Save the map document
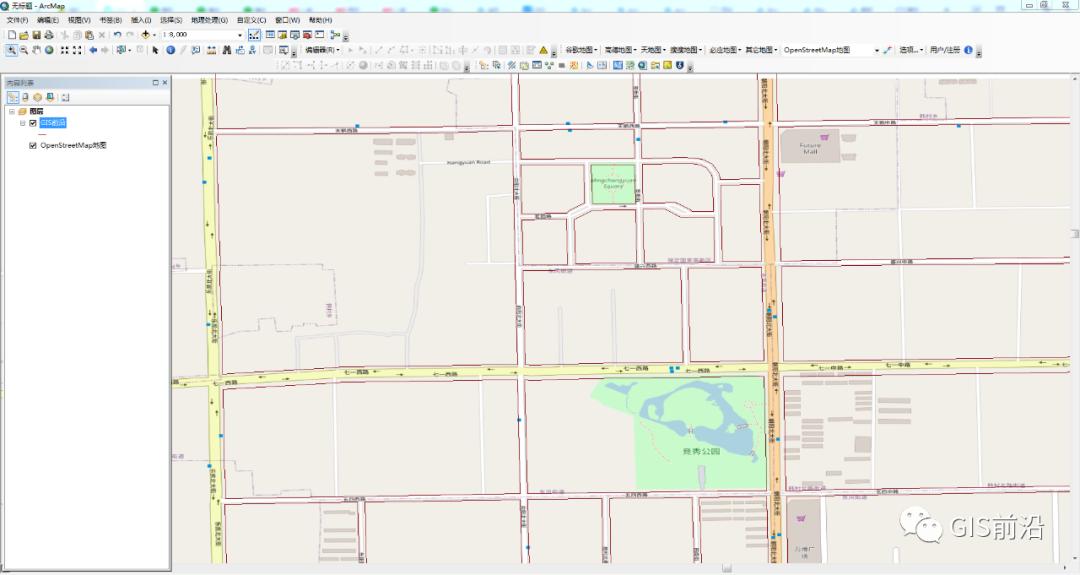 pos(36,34)
